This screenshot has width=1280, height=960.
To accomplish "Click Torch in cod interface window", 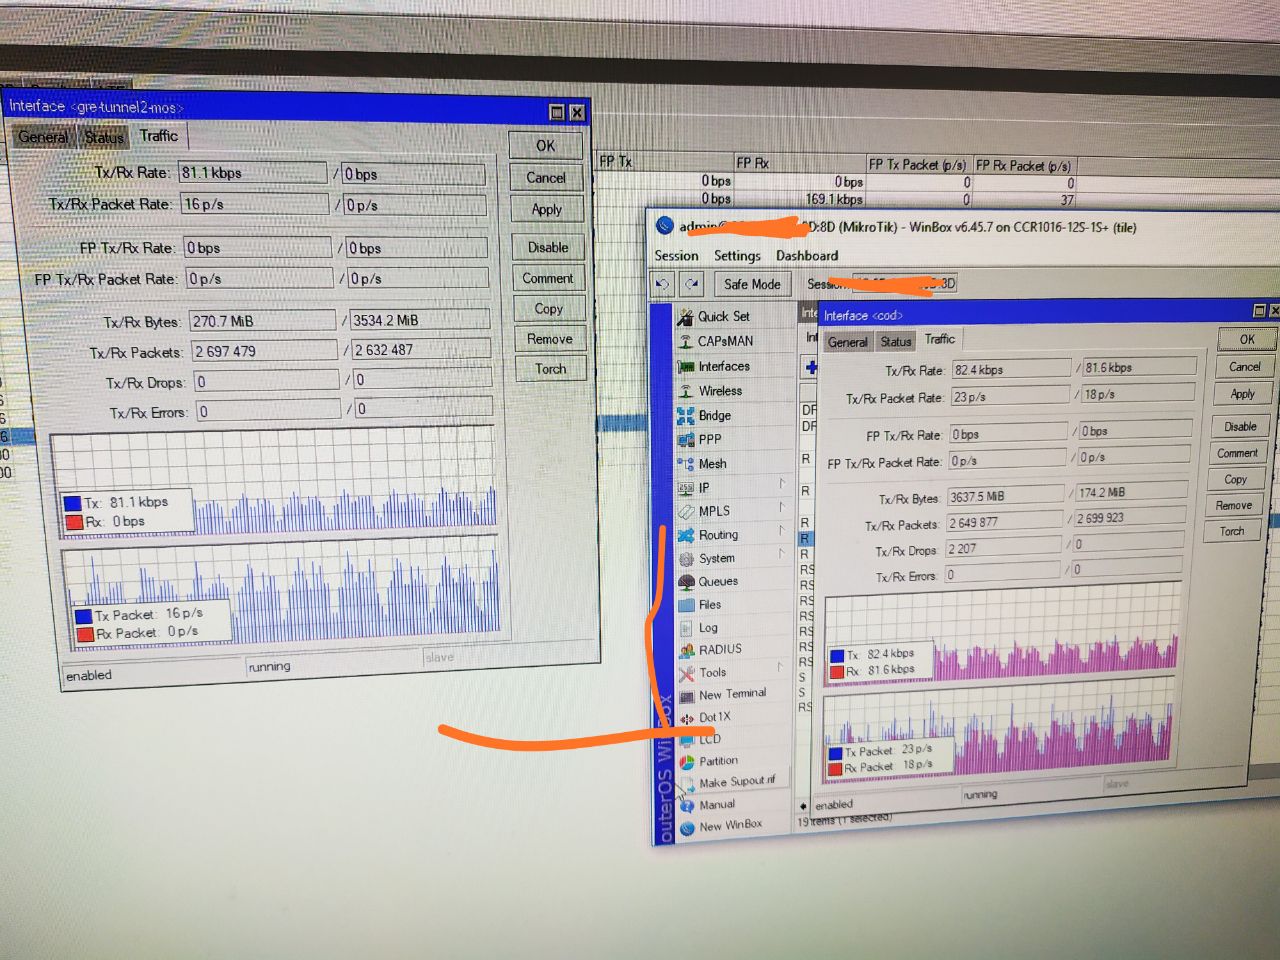I will [x=1232, y=531].
